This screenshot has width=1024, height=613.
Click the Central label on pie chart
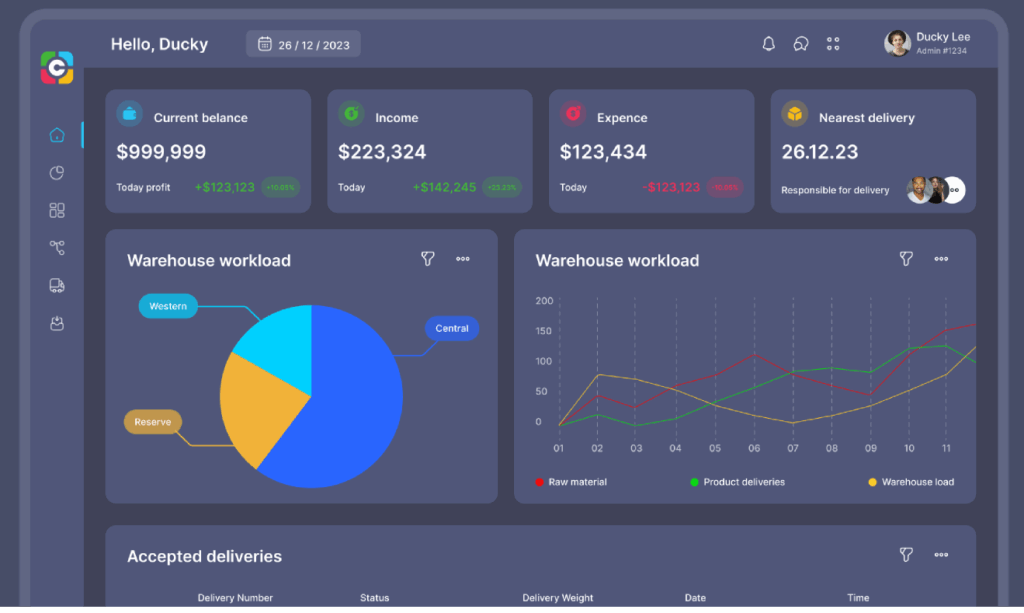(452, 328)
